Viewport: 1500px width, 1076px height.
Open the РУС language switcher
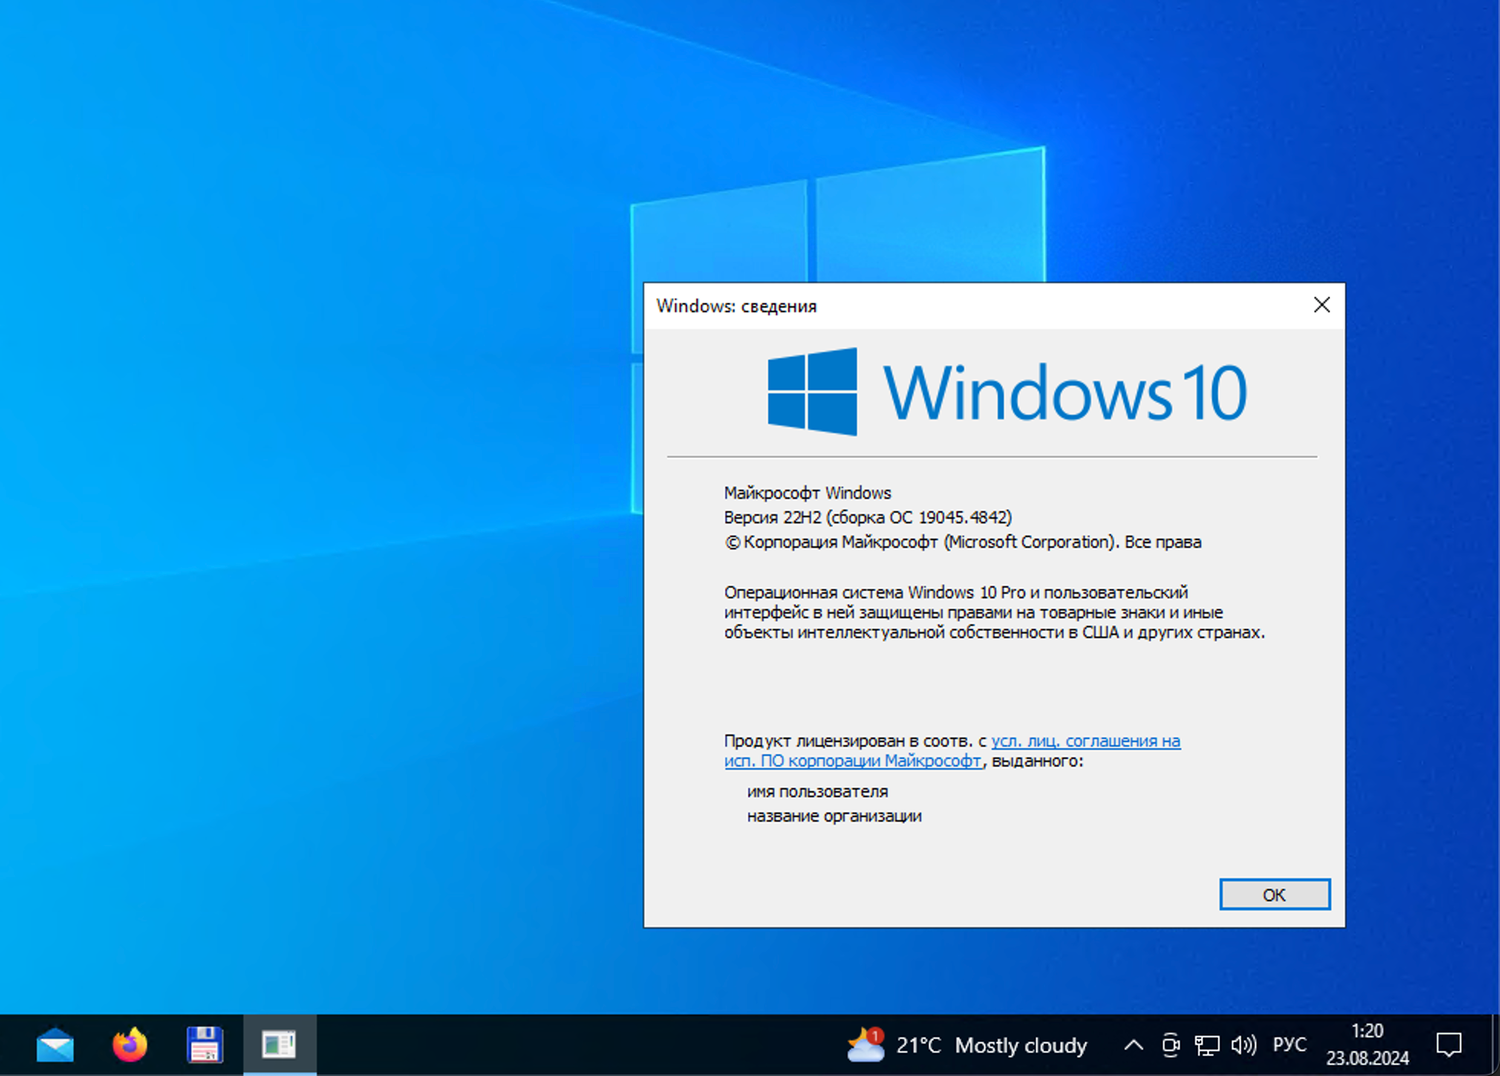pos(1290,1044)
